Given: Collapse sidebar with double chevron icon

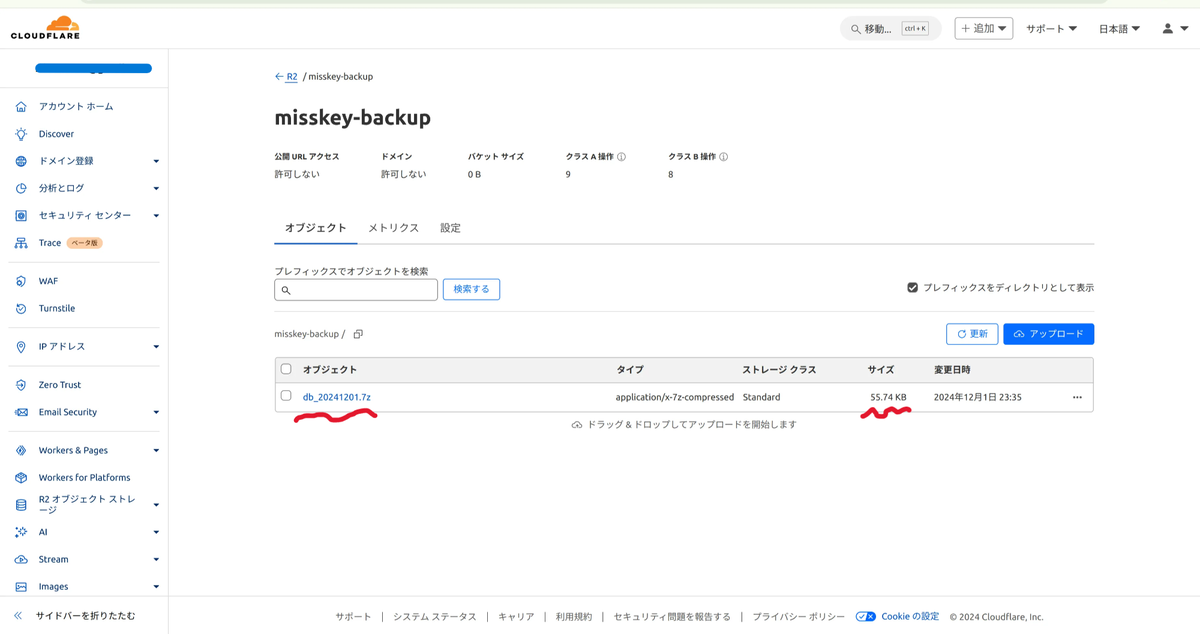Looking at the screenshot, I should (18, 616).
